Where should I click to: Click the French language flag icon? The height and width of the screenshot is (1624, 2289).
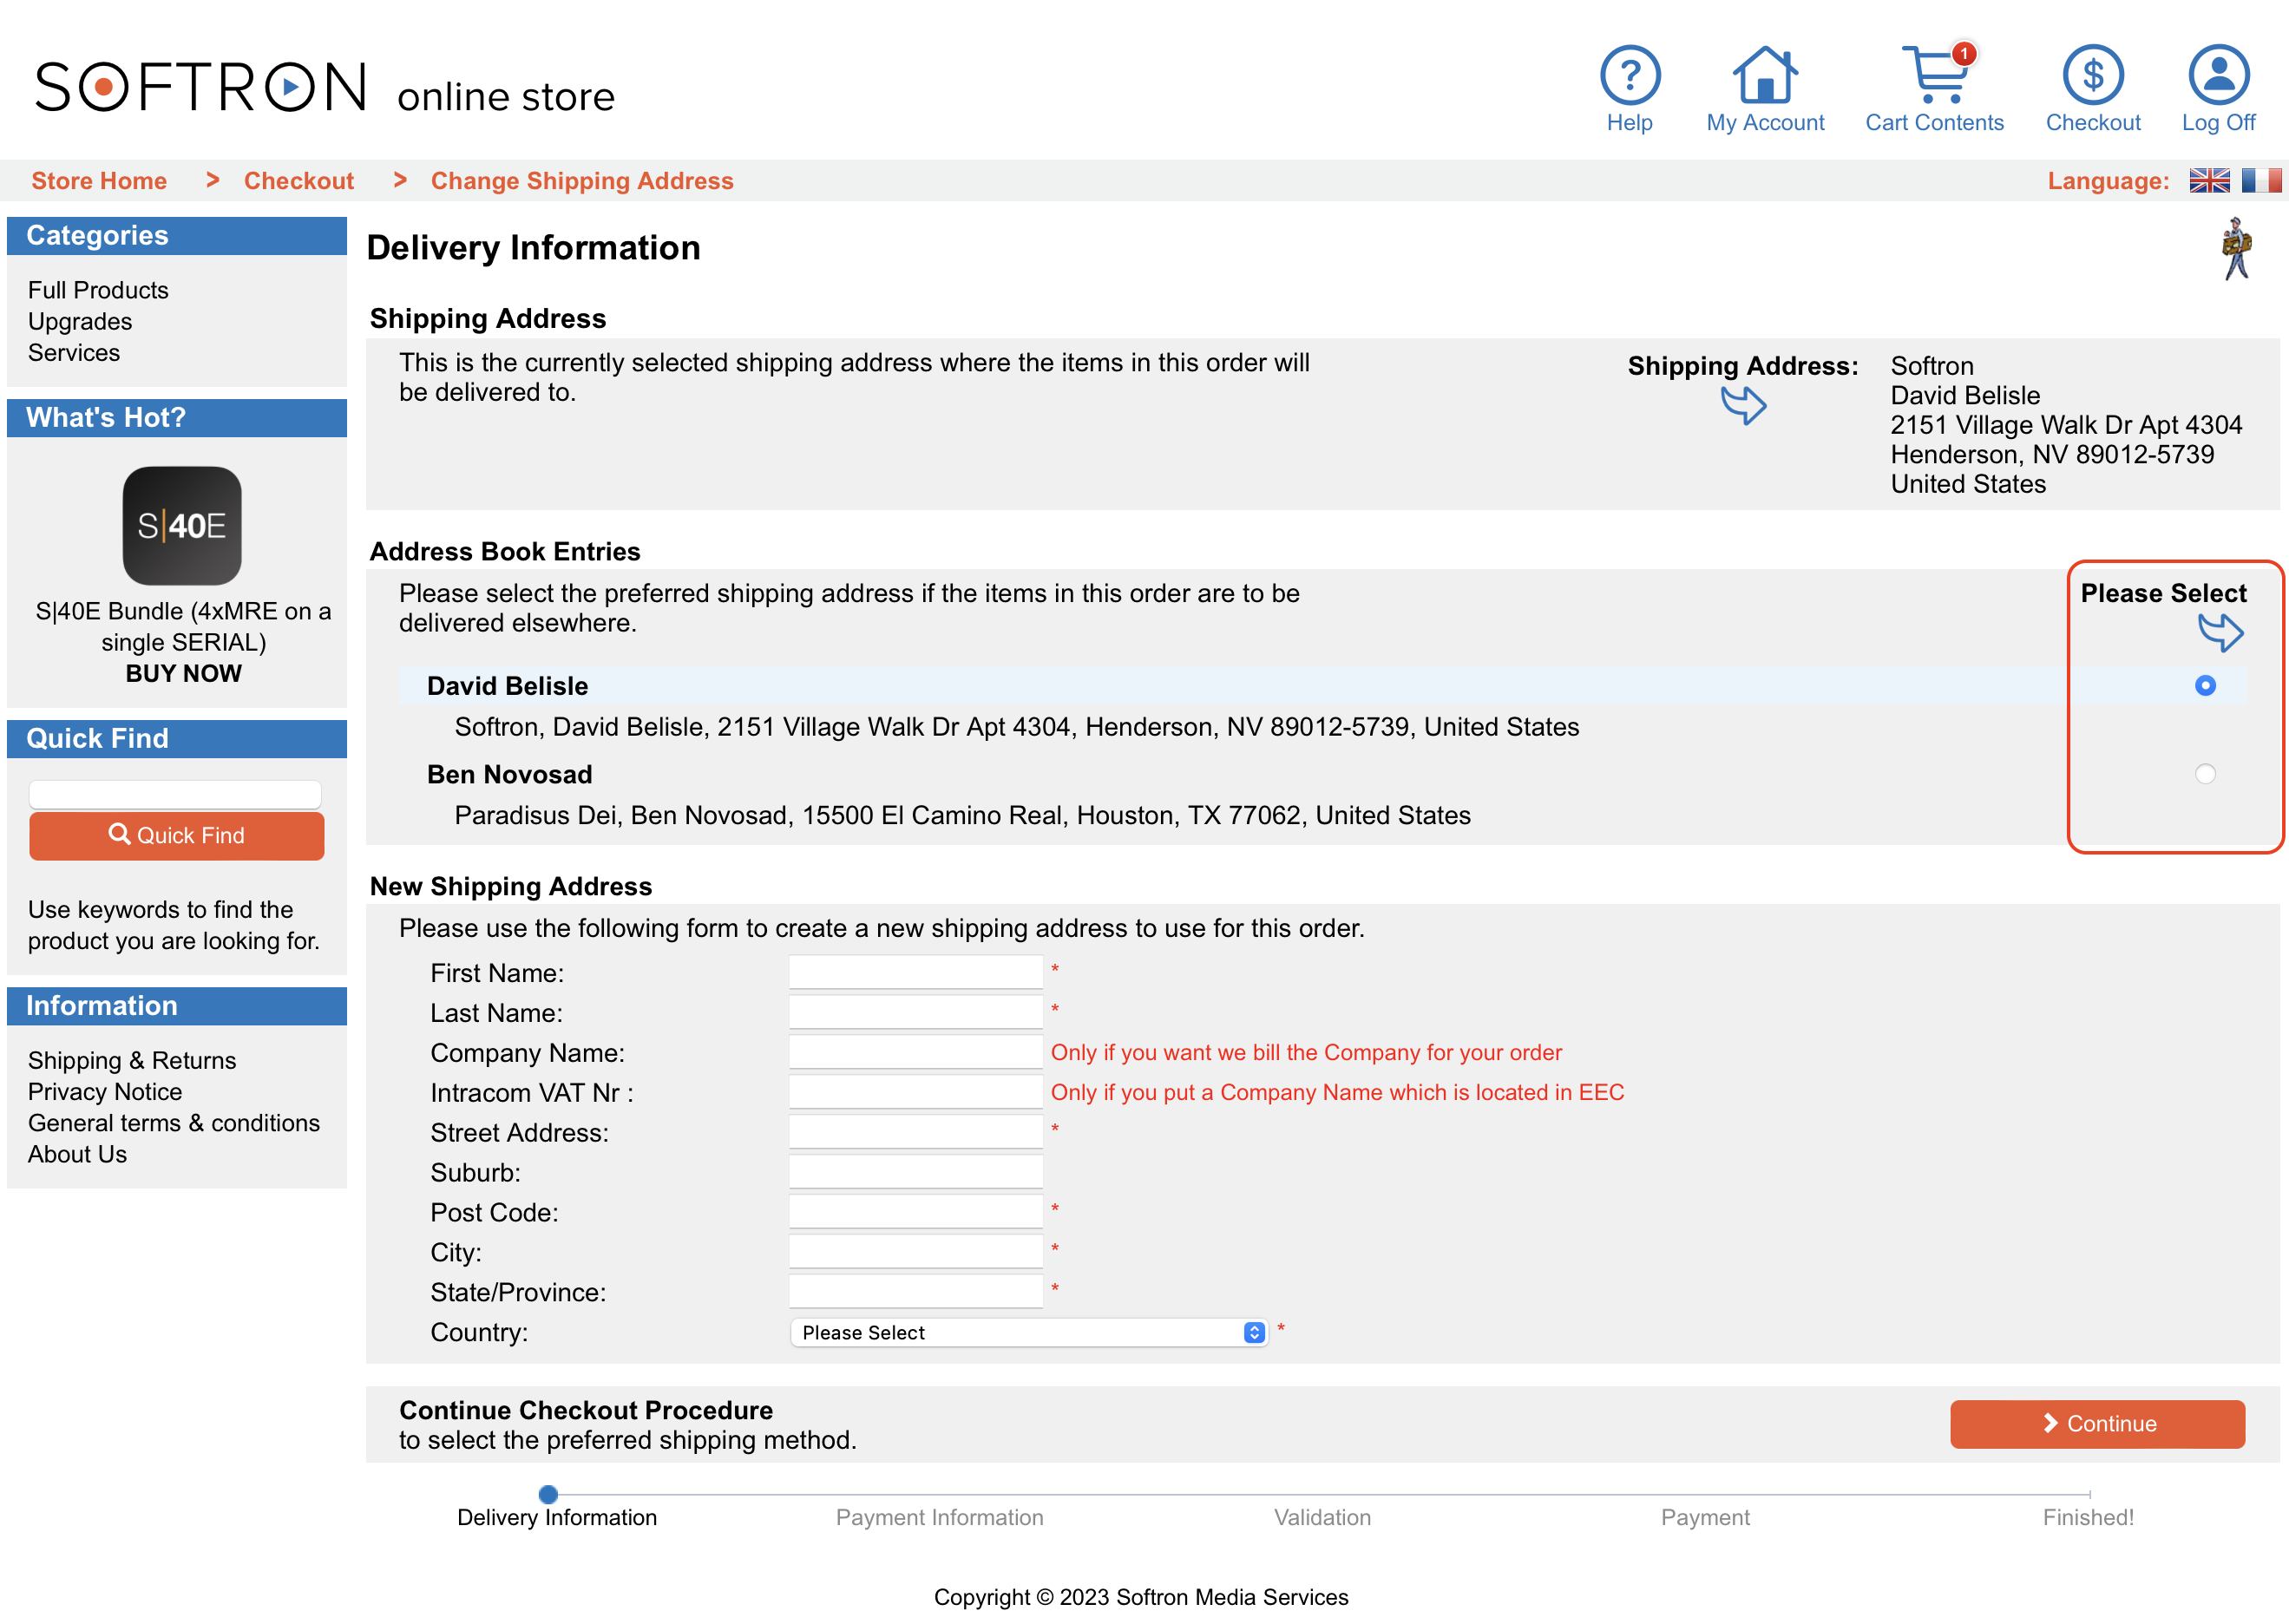(2259, 180)
